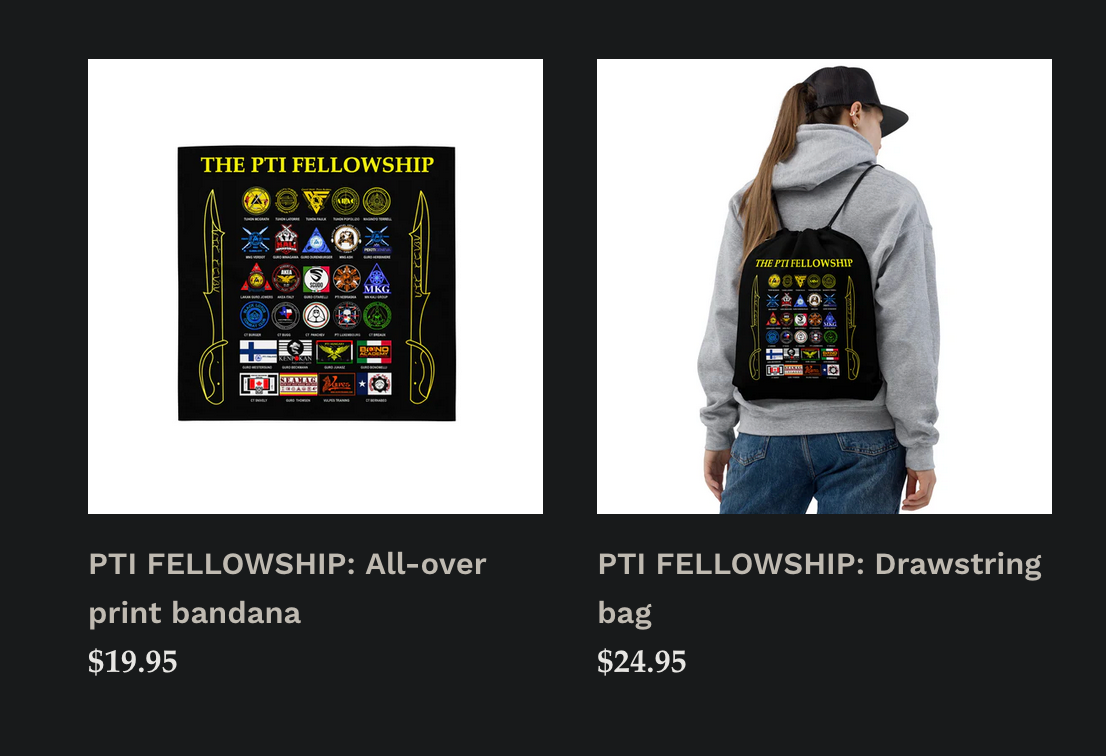Viewport: 1106px width, 756px height.
Task: Click 'PTI FELLOWSHIP: All-over print bandana' title
Action: coord(287,588)
